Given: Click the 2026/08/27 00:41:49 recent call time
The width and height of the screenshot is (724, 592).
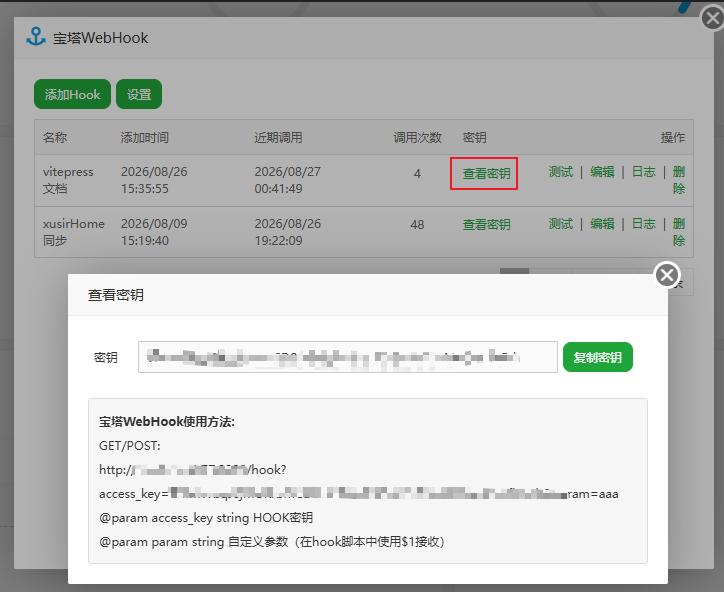Looking at the screenshot, I should [x=287, y=180].
